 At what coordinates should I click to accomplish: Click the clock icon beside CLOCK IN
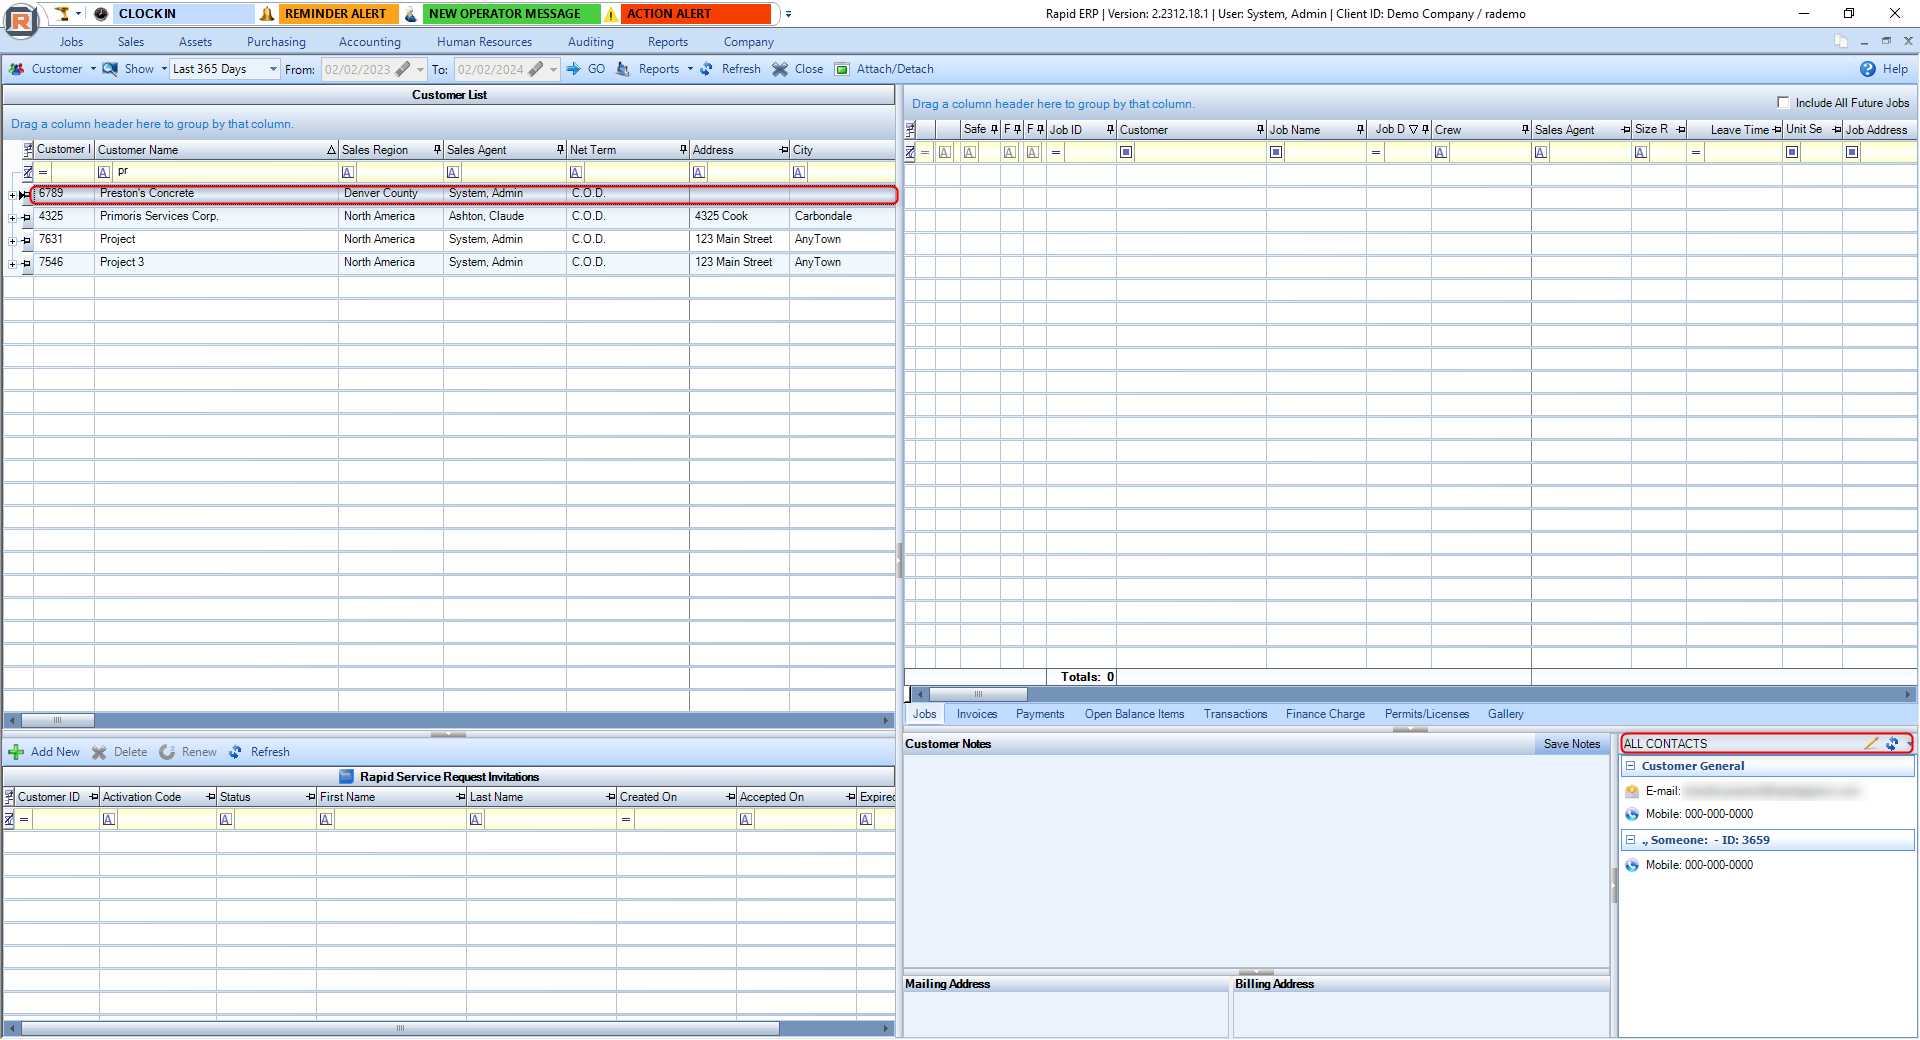coord(101,14)
